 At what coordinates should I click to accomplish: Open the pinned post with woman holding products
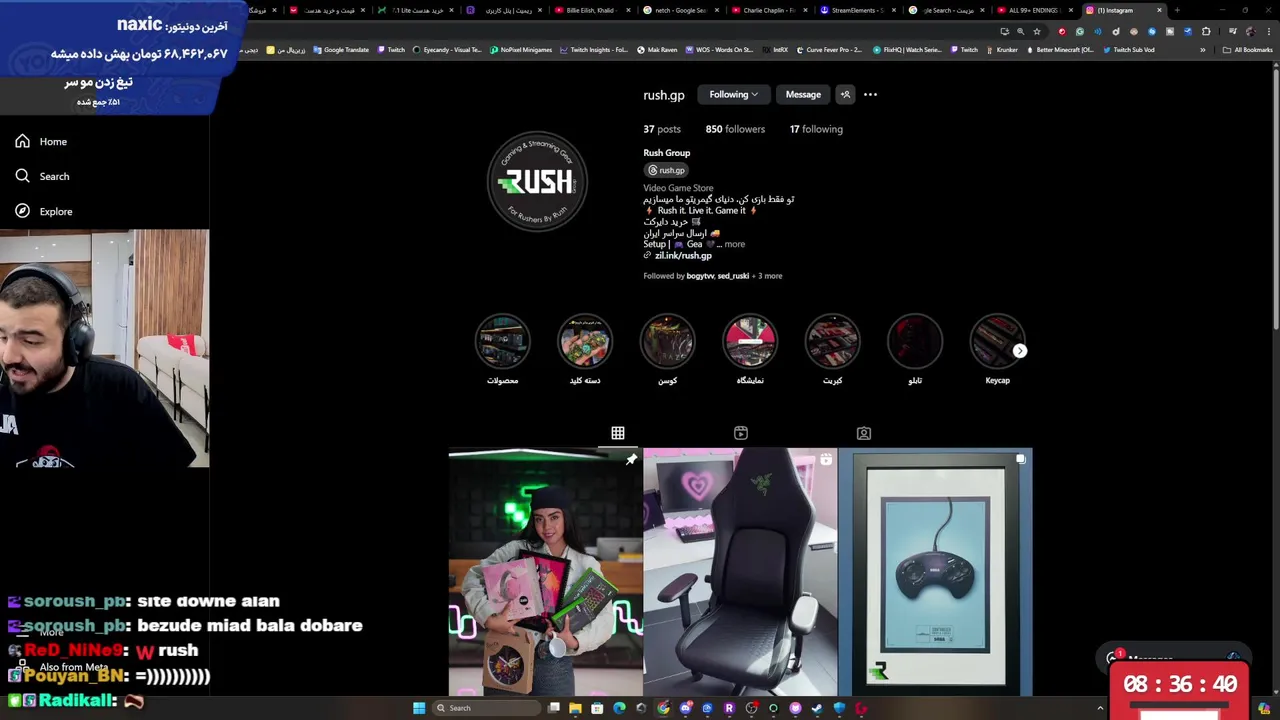(545, 572)
